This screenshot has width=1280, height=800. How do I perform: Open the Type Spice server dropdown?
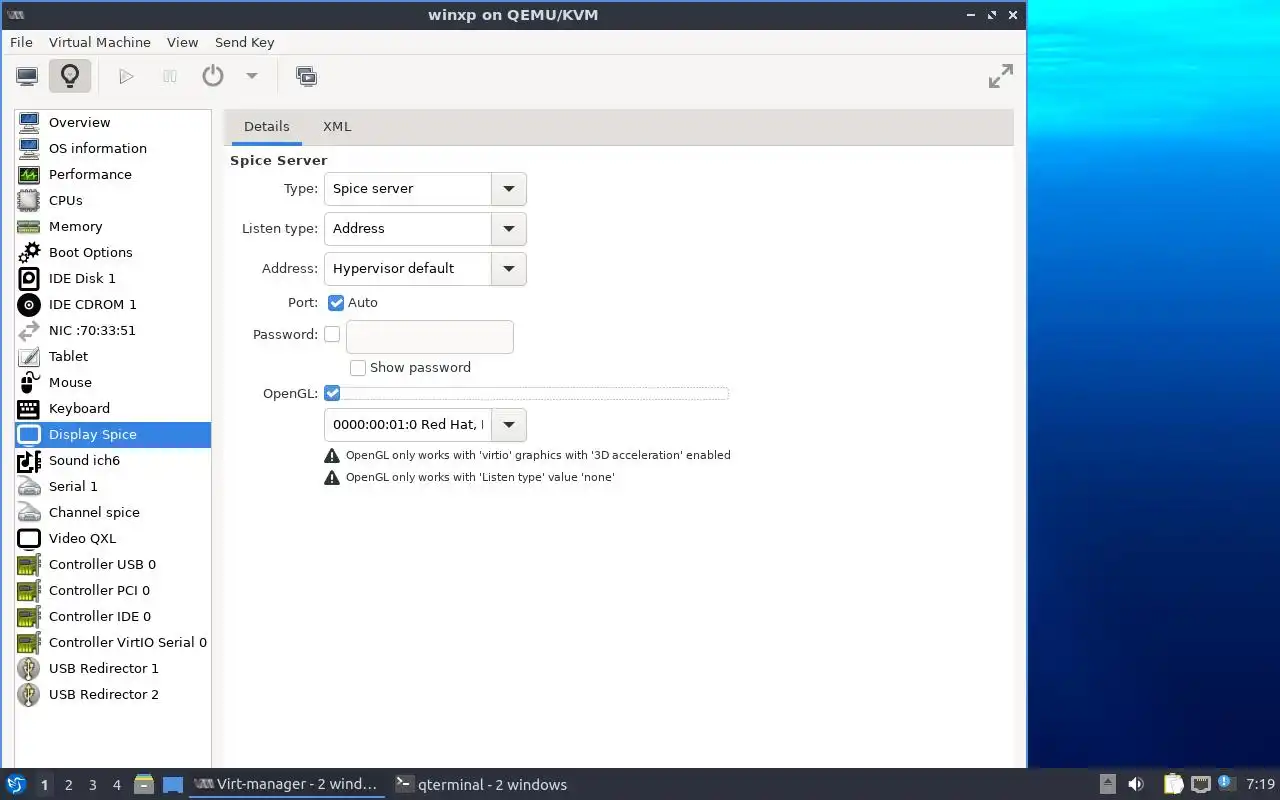(425, 188)
